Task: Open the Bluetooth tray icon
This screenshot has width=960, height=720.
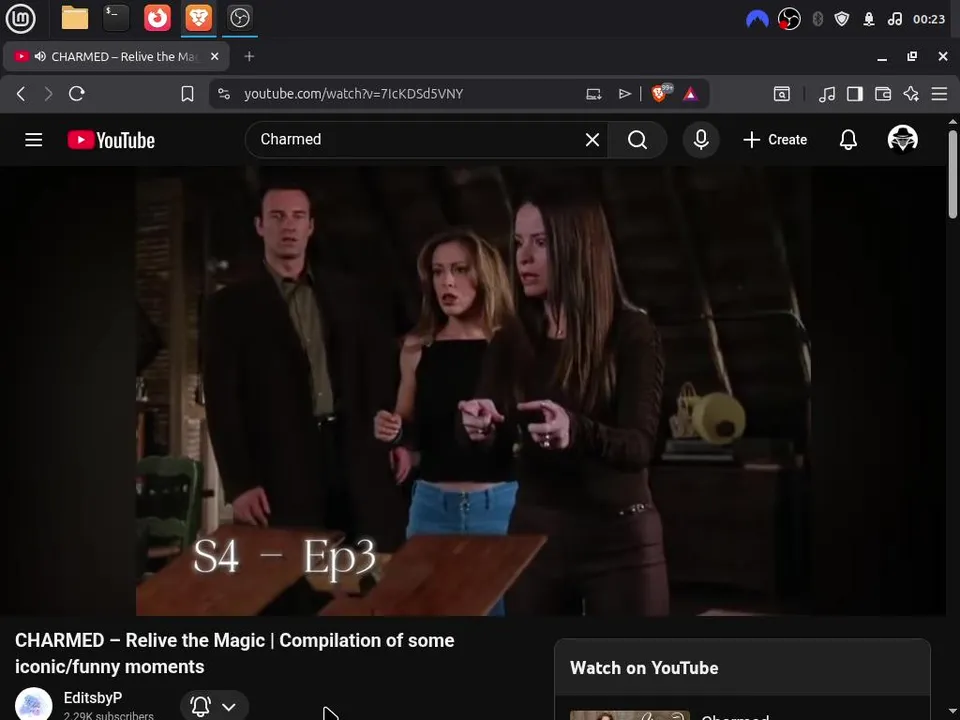Action: coord(817,19)
